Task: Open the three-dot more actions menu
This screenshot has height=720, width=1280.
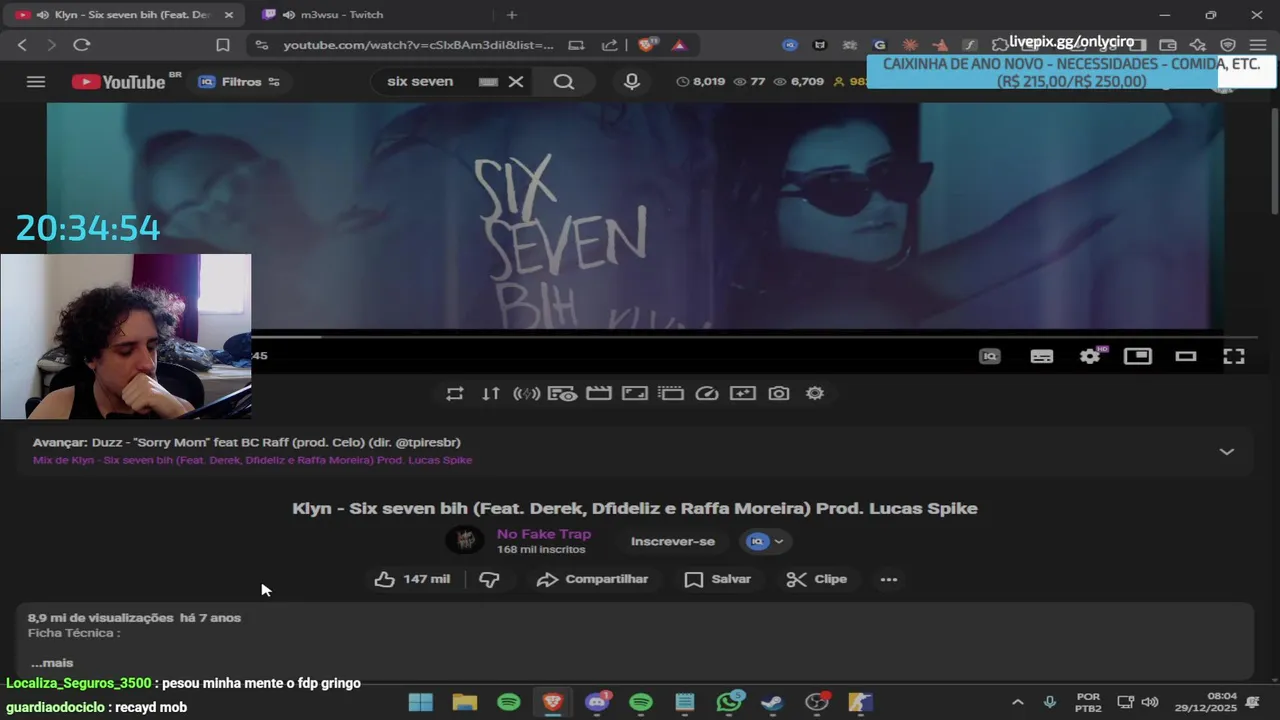Action: [x=889, y=579]
